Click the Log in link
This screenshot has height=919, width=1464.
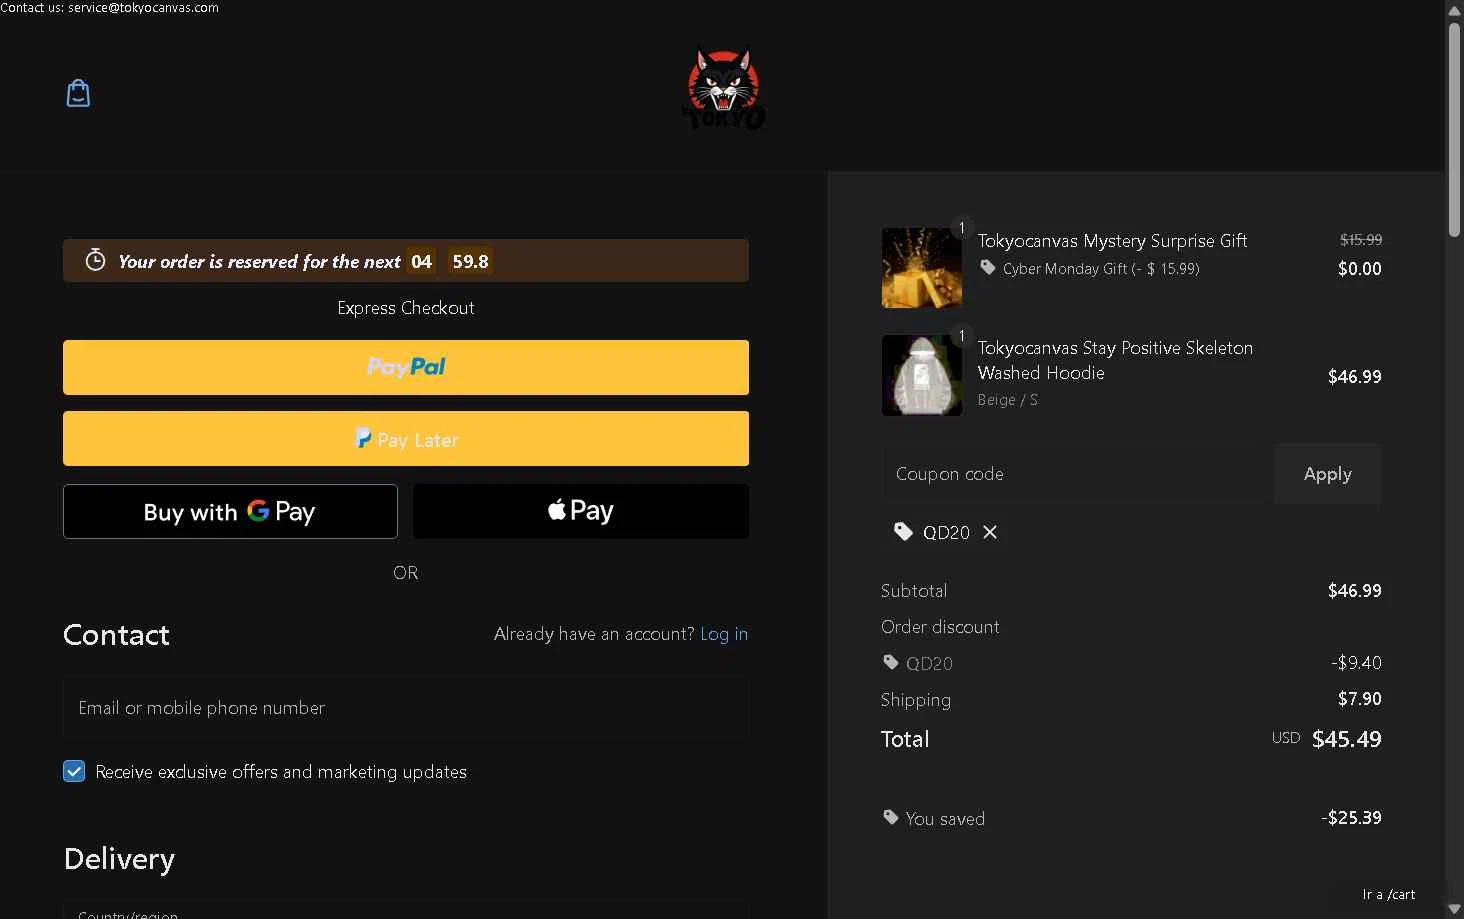724,634
